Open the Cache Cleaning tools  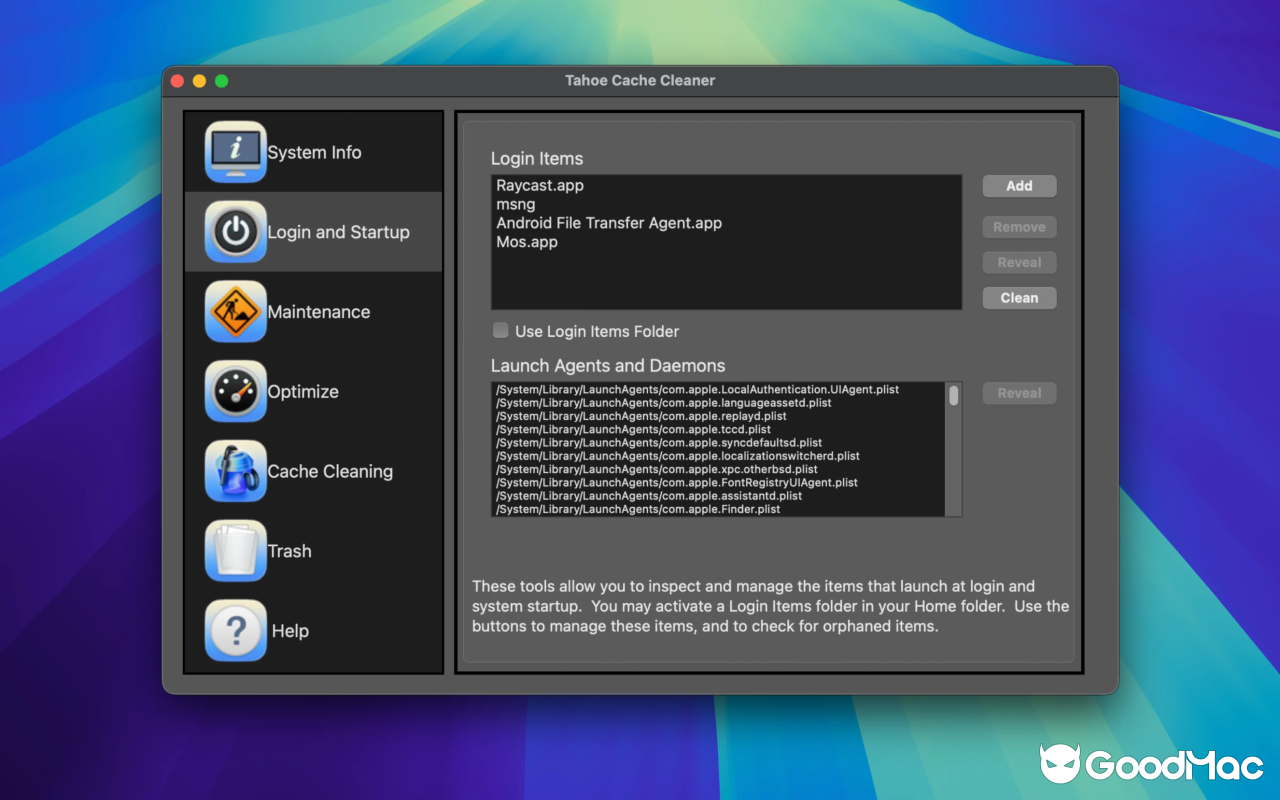[x=313, y=471]
